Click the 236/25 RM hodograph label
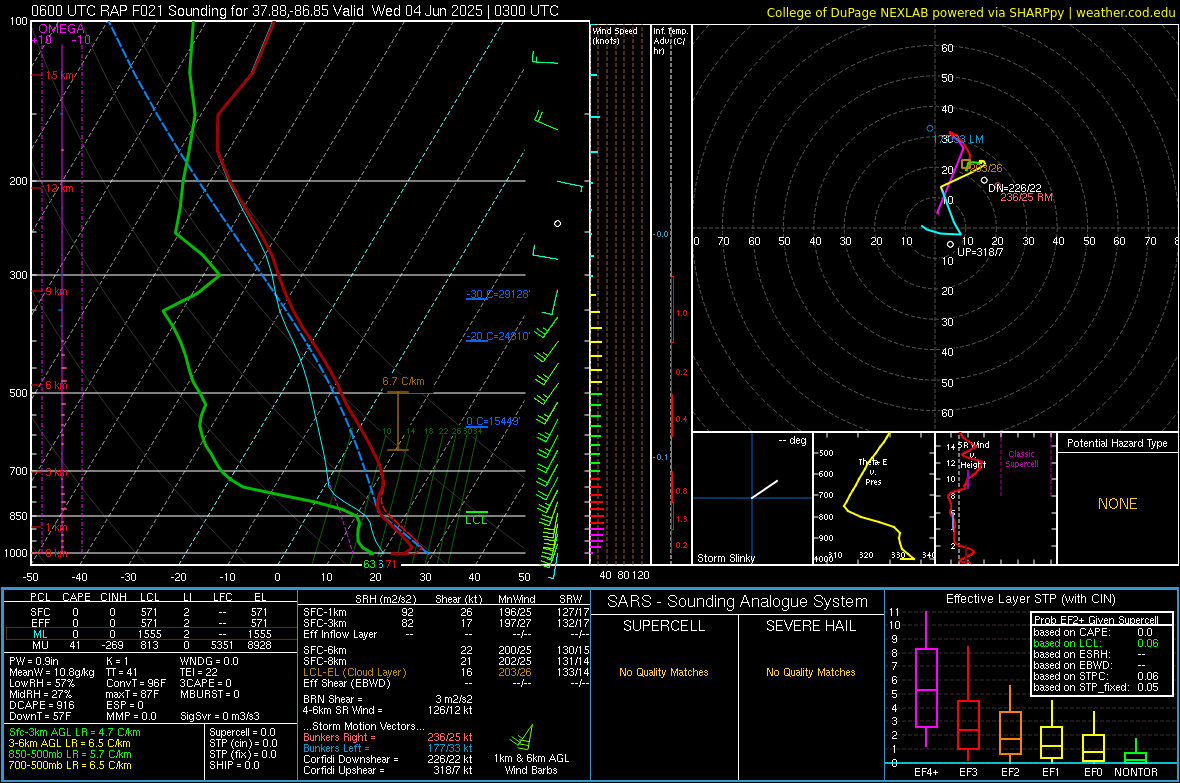 [x=1026, y=197]
